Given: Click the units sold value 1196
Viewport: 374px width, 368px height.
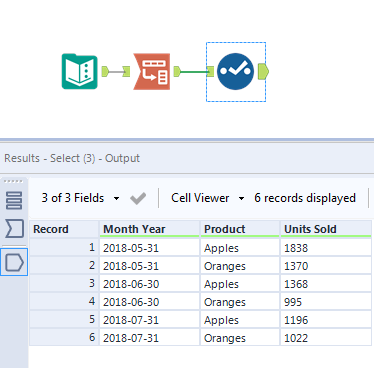Looking at the screenshot, I should pyautogui.click(x=326, y=320).
